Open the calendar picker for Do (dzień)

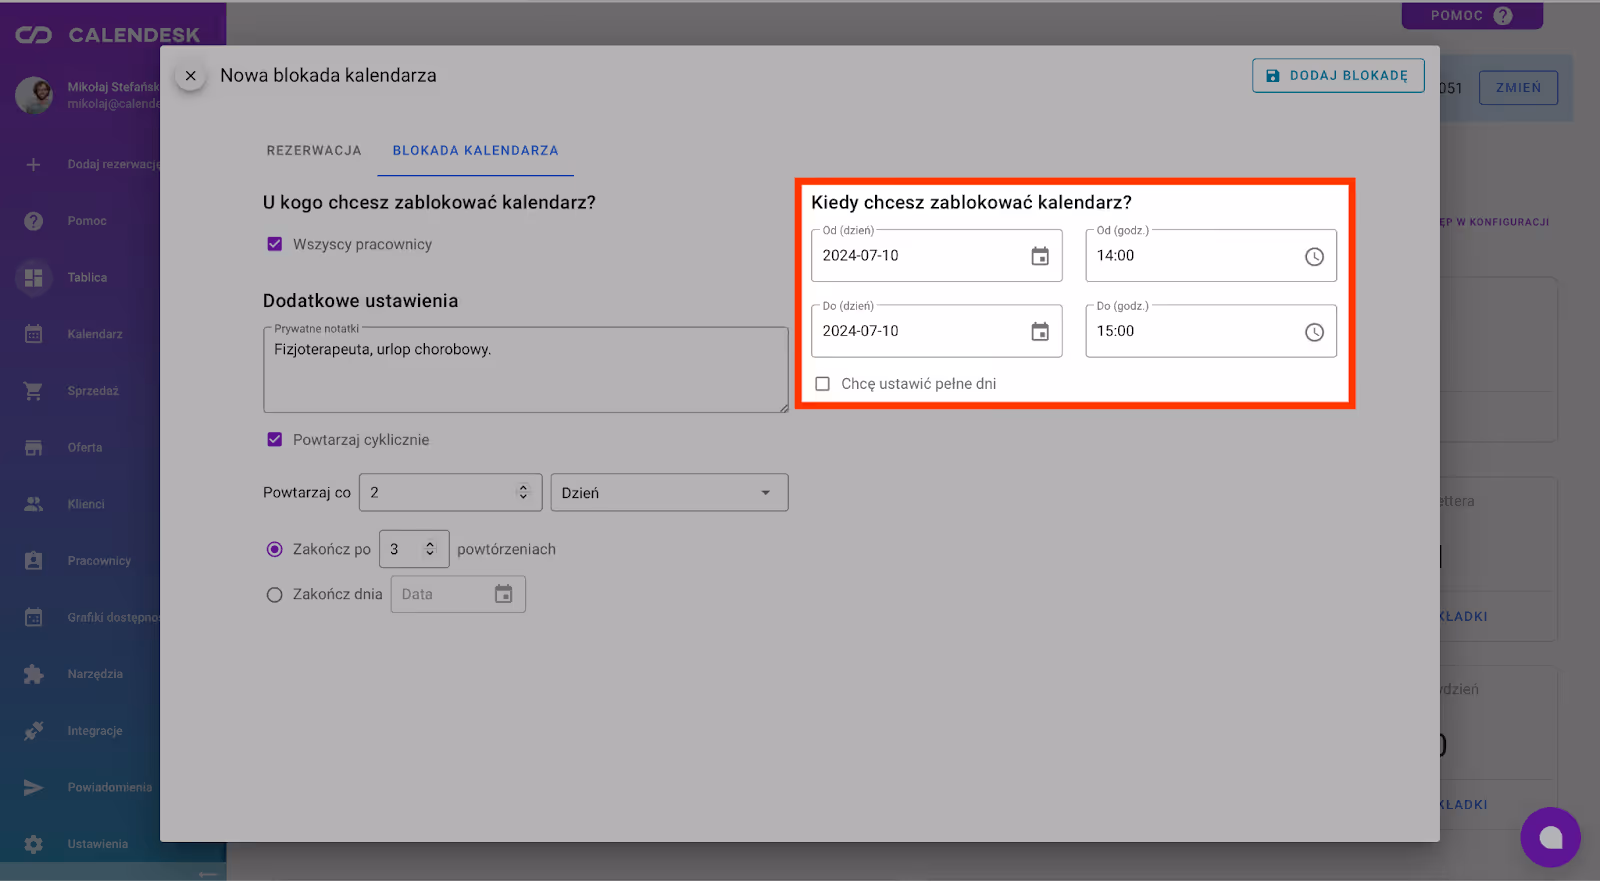pos(1040,332)
